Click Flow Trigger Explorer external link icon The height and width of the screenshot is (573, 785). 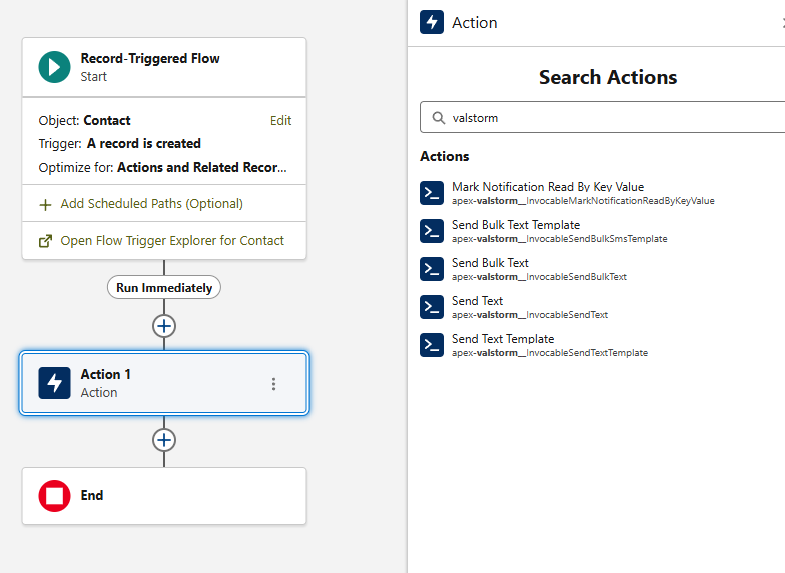45,241
